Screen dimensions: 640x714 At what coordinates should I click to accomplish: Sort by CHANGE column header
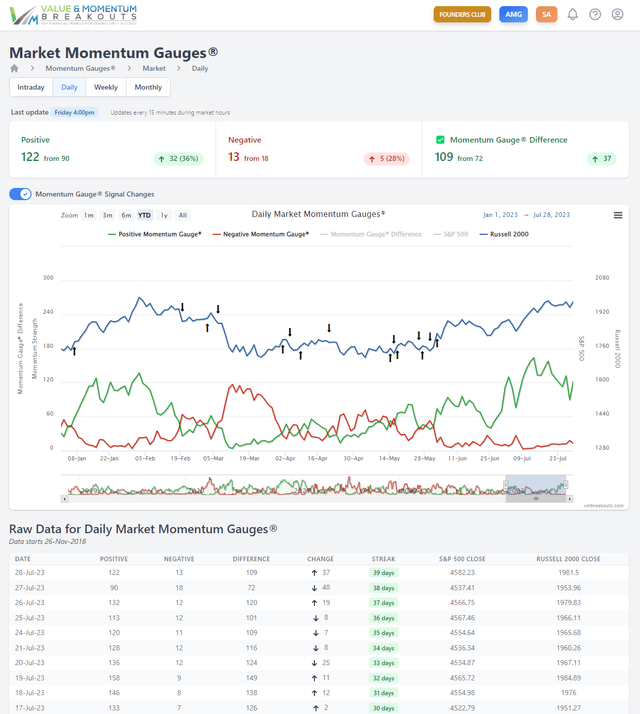320,559
